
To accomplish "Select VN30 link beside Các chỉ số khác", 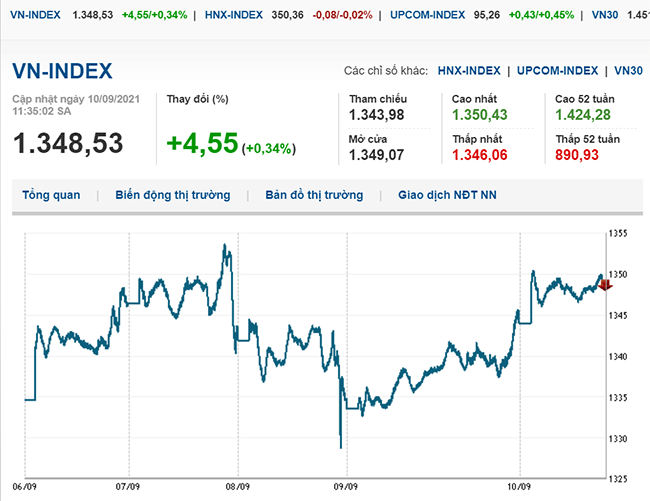I will [629, 71].
